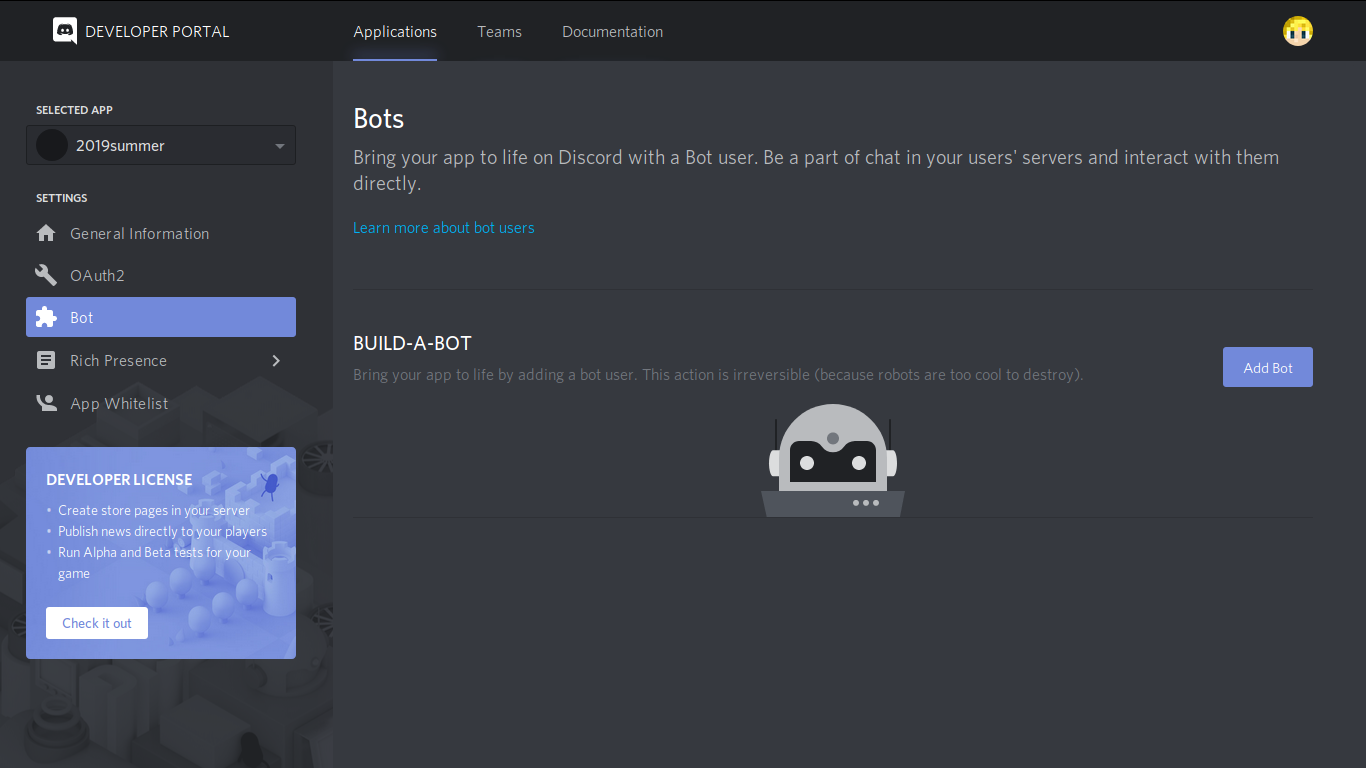Click the 'Bring your app to life on Discord' description
Viewport: 1366px width, 768px height.
(x=816, y=170)
